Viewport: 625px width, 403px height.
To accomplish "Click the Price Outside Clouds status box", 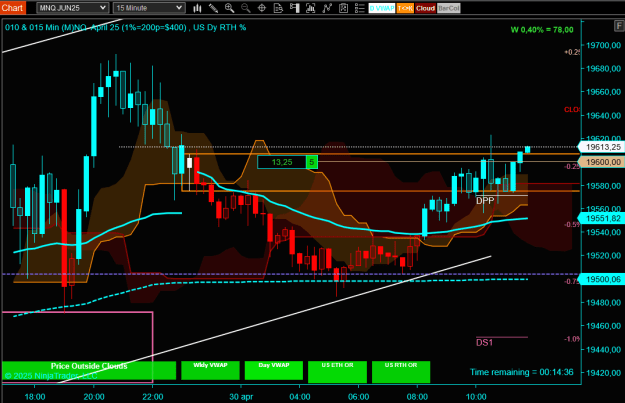I will 89,370.
